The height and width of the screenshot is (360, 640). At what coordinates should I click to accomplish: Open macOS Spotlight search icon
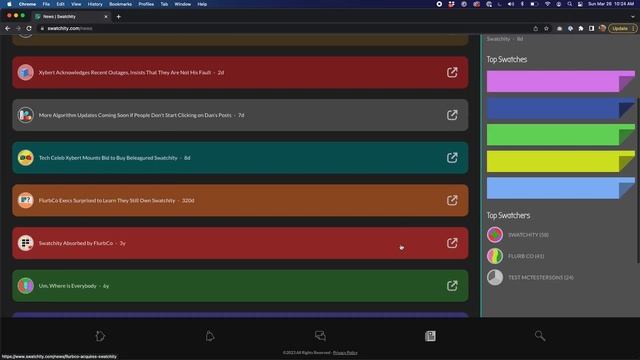click(x=569, y=4)
